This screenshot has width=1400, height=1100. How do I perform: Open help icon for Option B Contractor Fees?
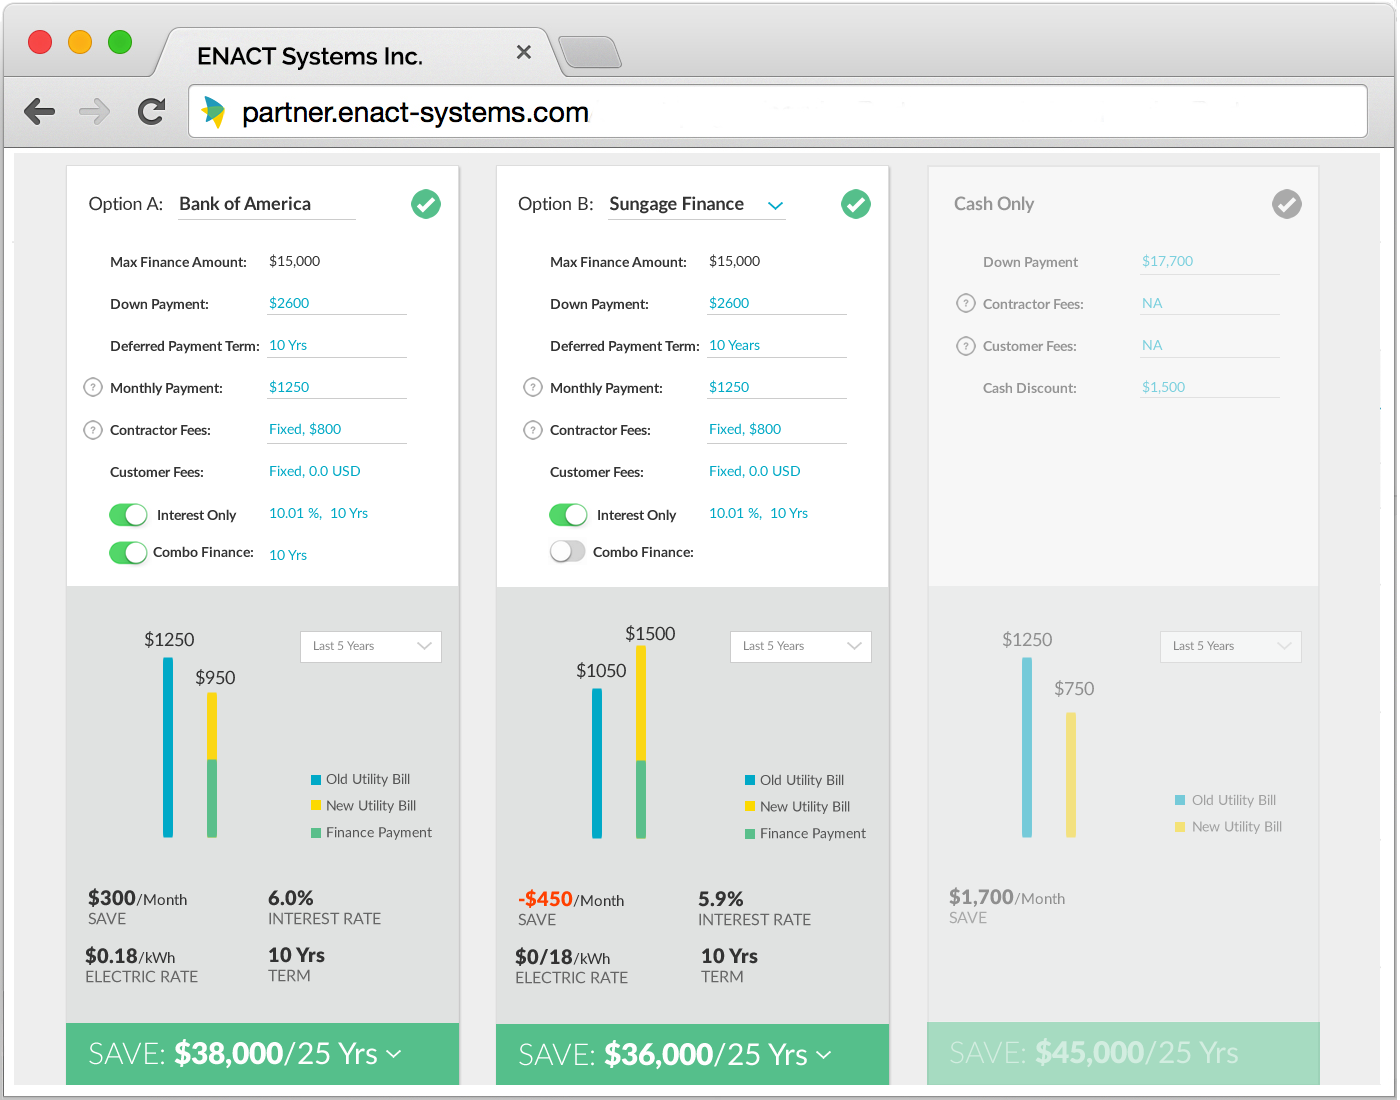coord(533,430)
